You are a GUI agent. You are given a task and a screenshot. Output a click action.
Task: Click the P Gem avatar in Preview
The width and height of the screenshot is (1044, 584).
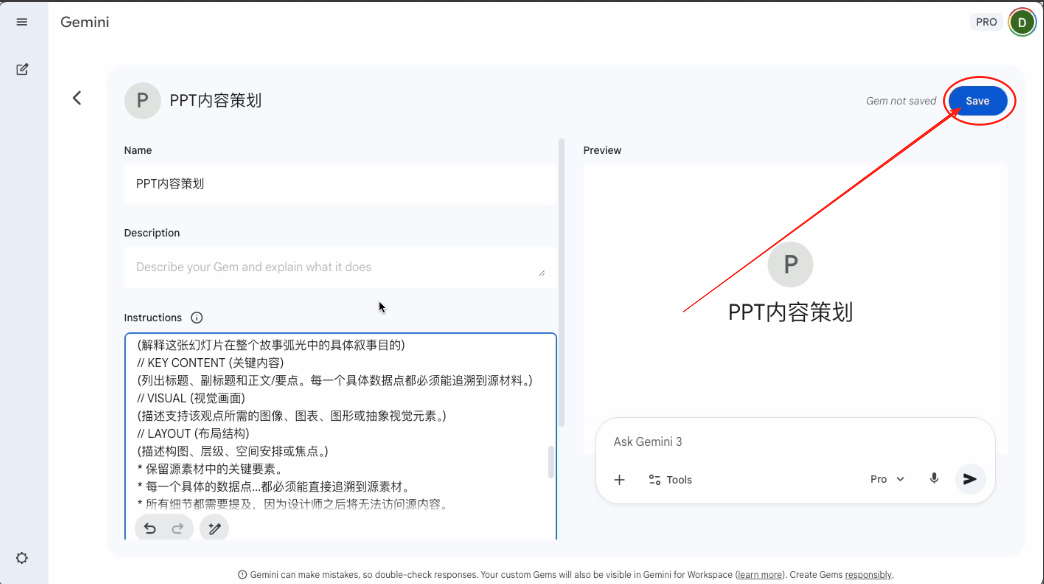790,264
